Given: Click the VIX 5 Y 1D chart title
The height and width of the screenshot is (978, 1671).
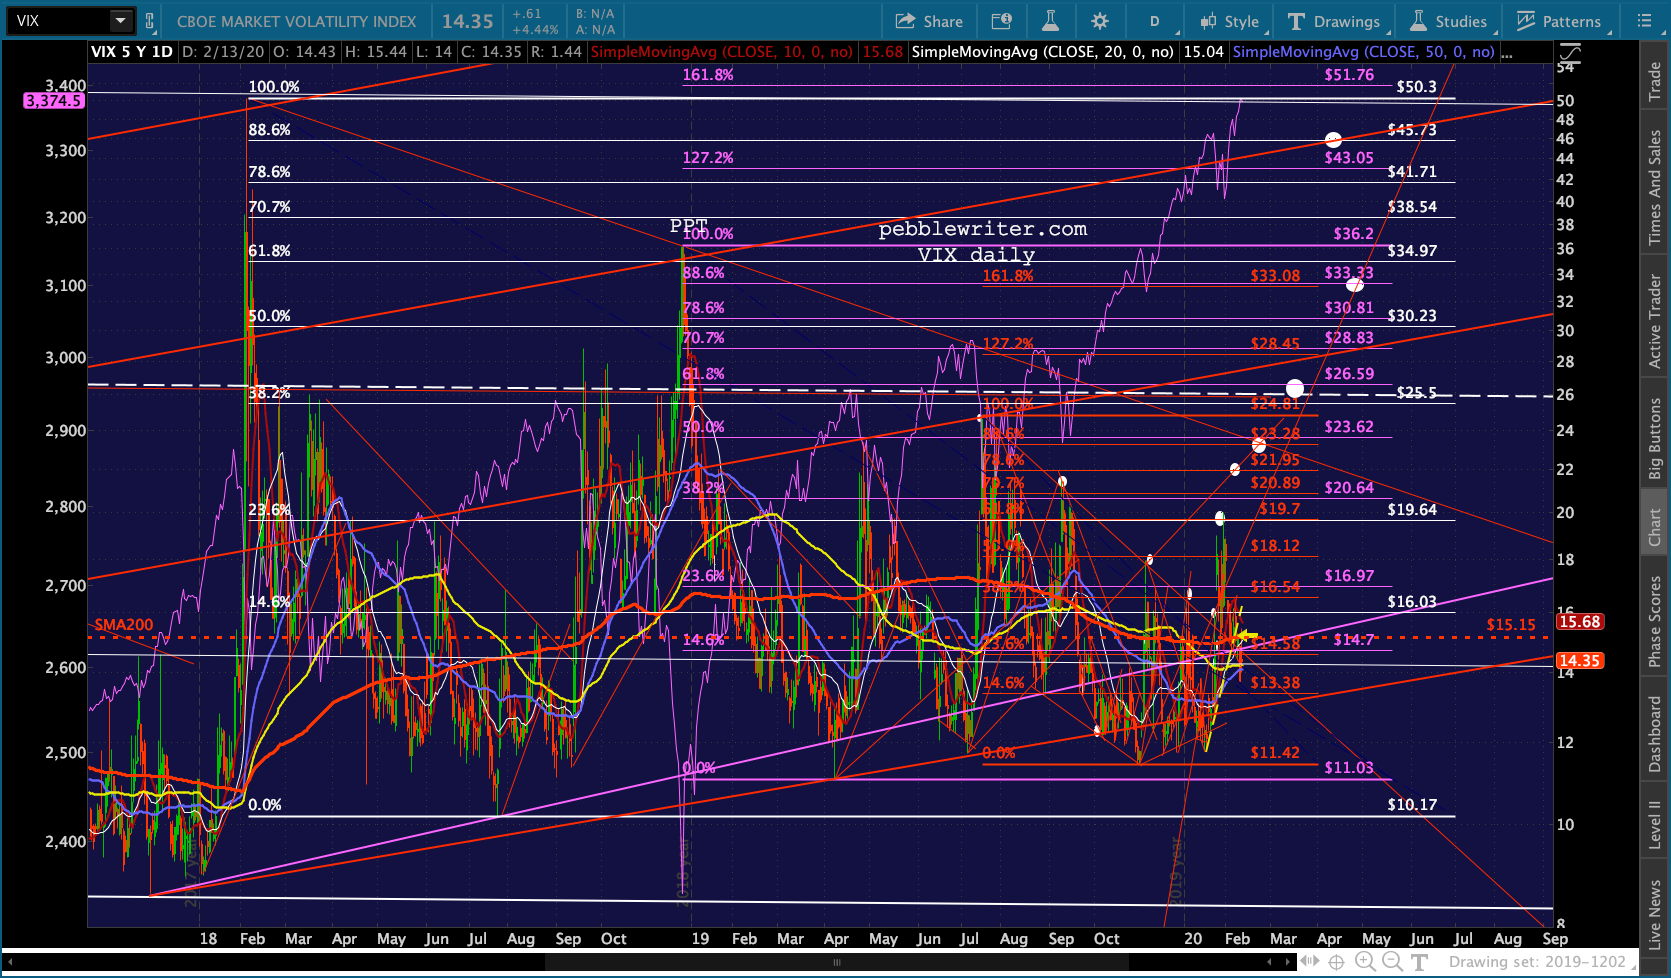Looking at the screenshot, I should (x=132, y=52).
